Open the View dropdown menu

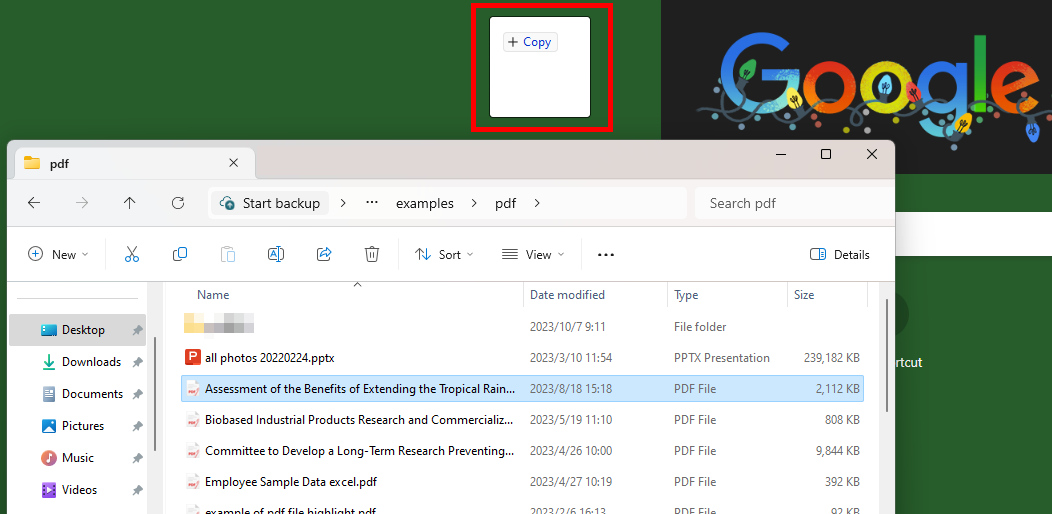pos(533,254)
